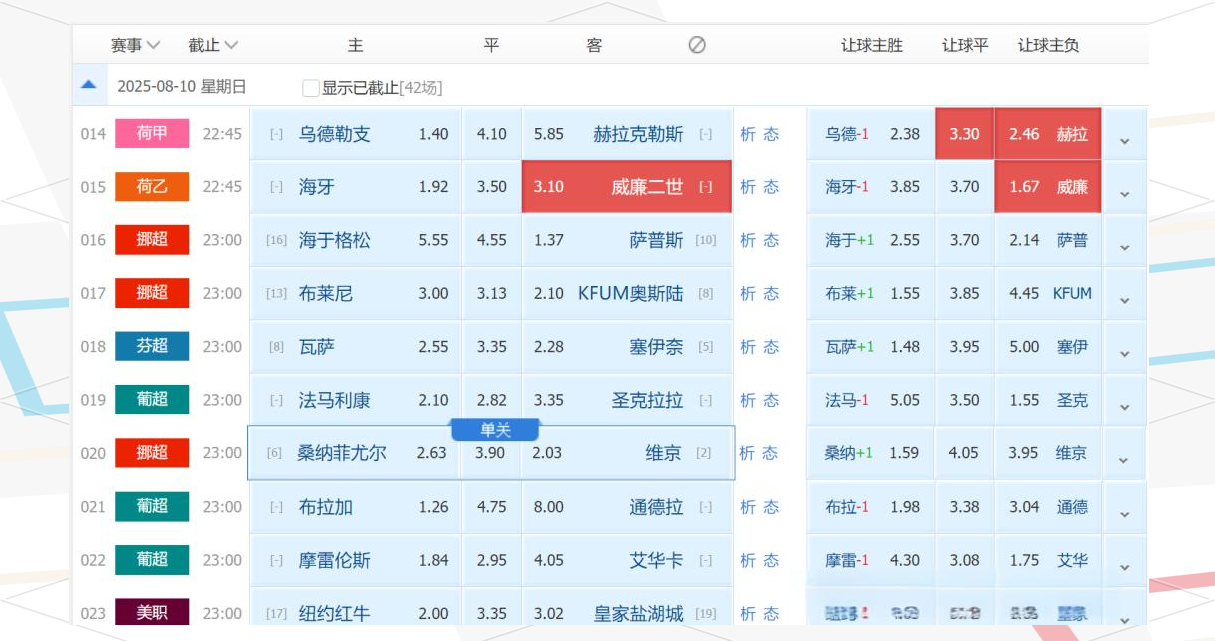Click the 葡超 league badge for match 019
This screenshot has height=641, width=1215.
152,400
